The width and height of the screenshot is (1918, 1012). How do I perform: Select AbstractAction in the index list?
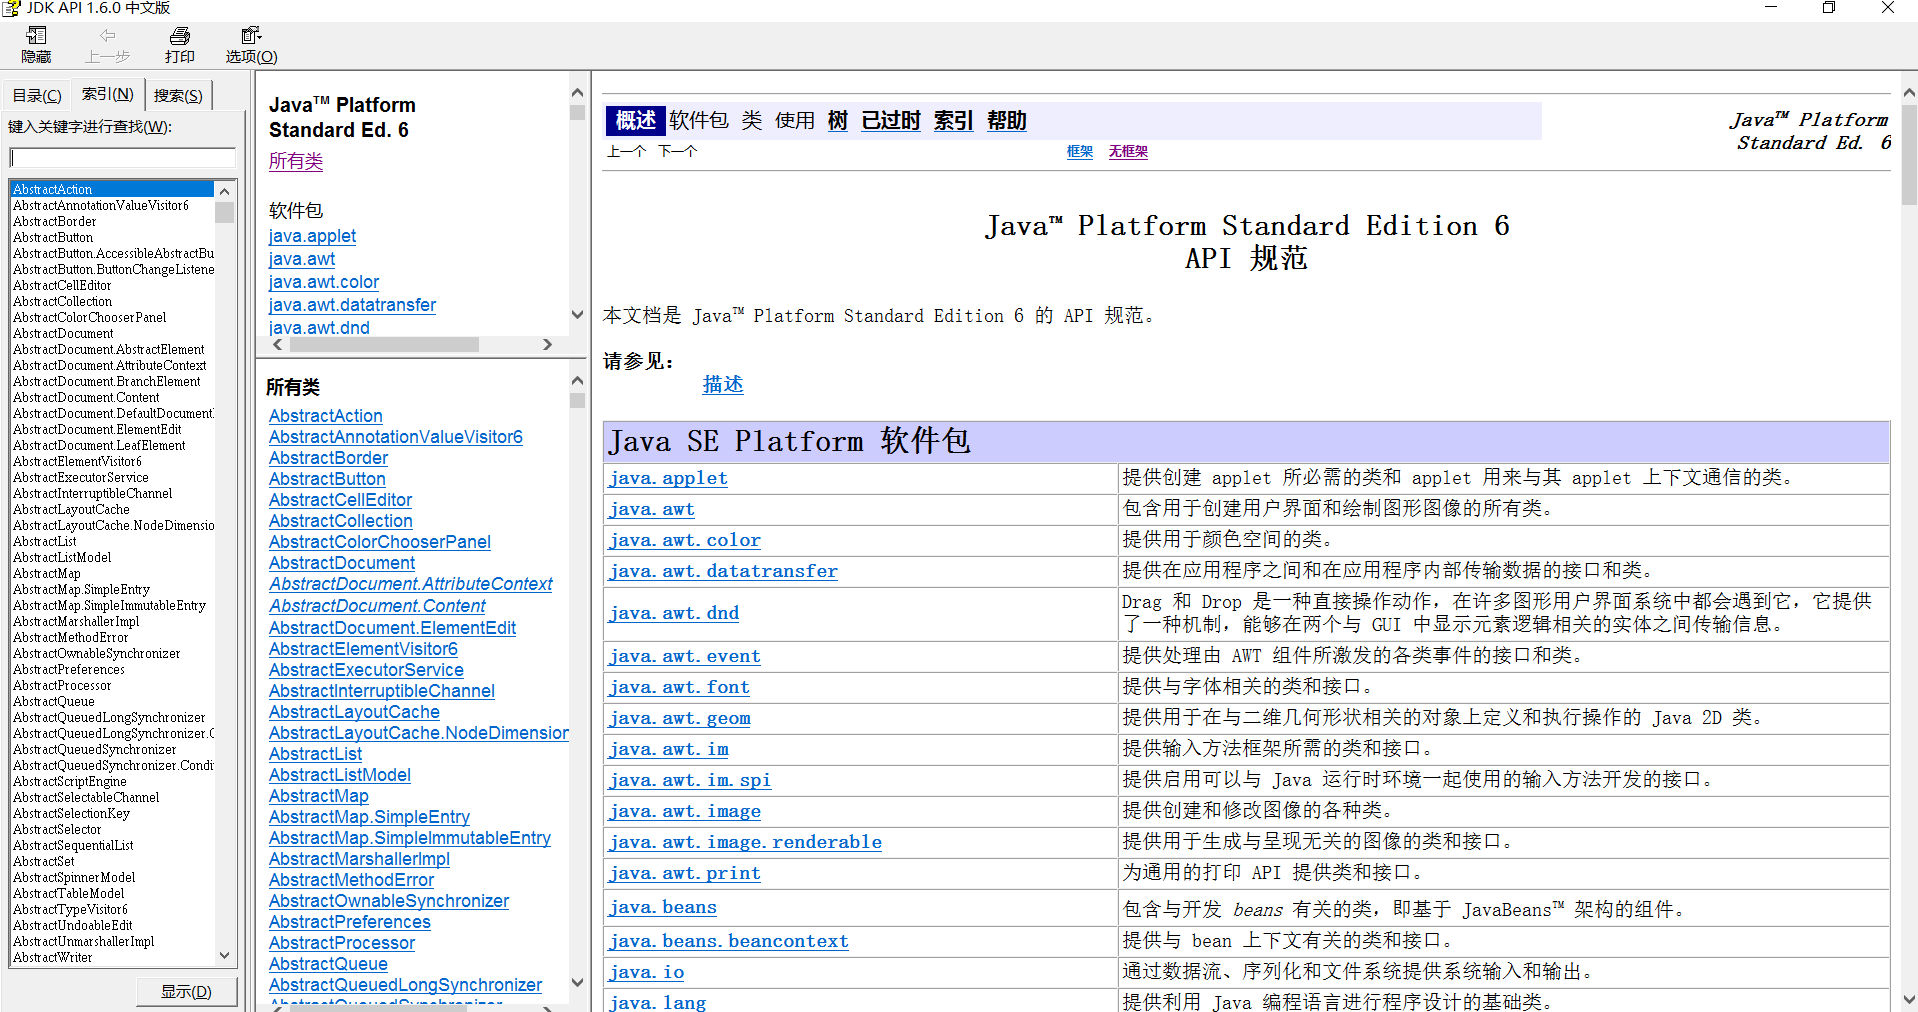point(111,189)
